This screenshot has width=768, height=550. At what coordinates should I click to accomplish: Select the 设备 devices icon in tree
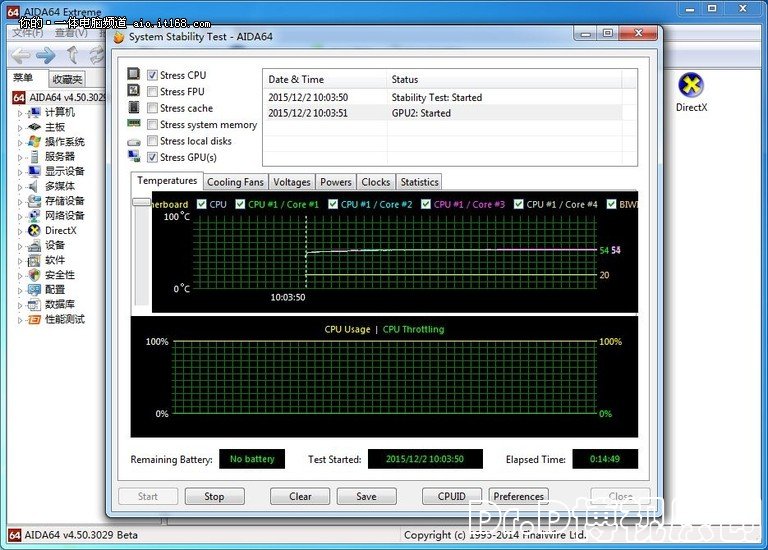[x=34, y=245]
